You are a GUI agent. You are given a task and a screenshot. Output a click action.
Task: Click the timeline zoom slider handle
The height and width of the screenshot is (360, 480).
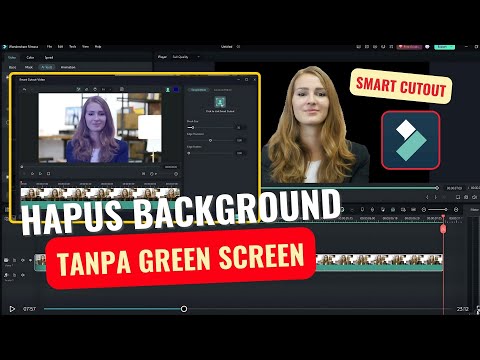pyautogui.click(x=446, y=210)
